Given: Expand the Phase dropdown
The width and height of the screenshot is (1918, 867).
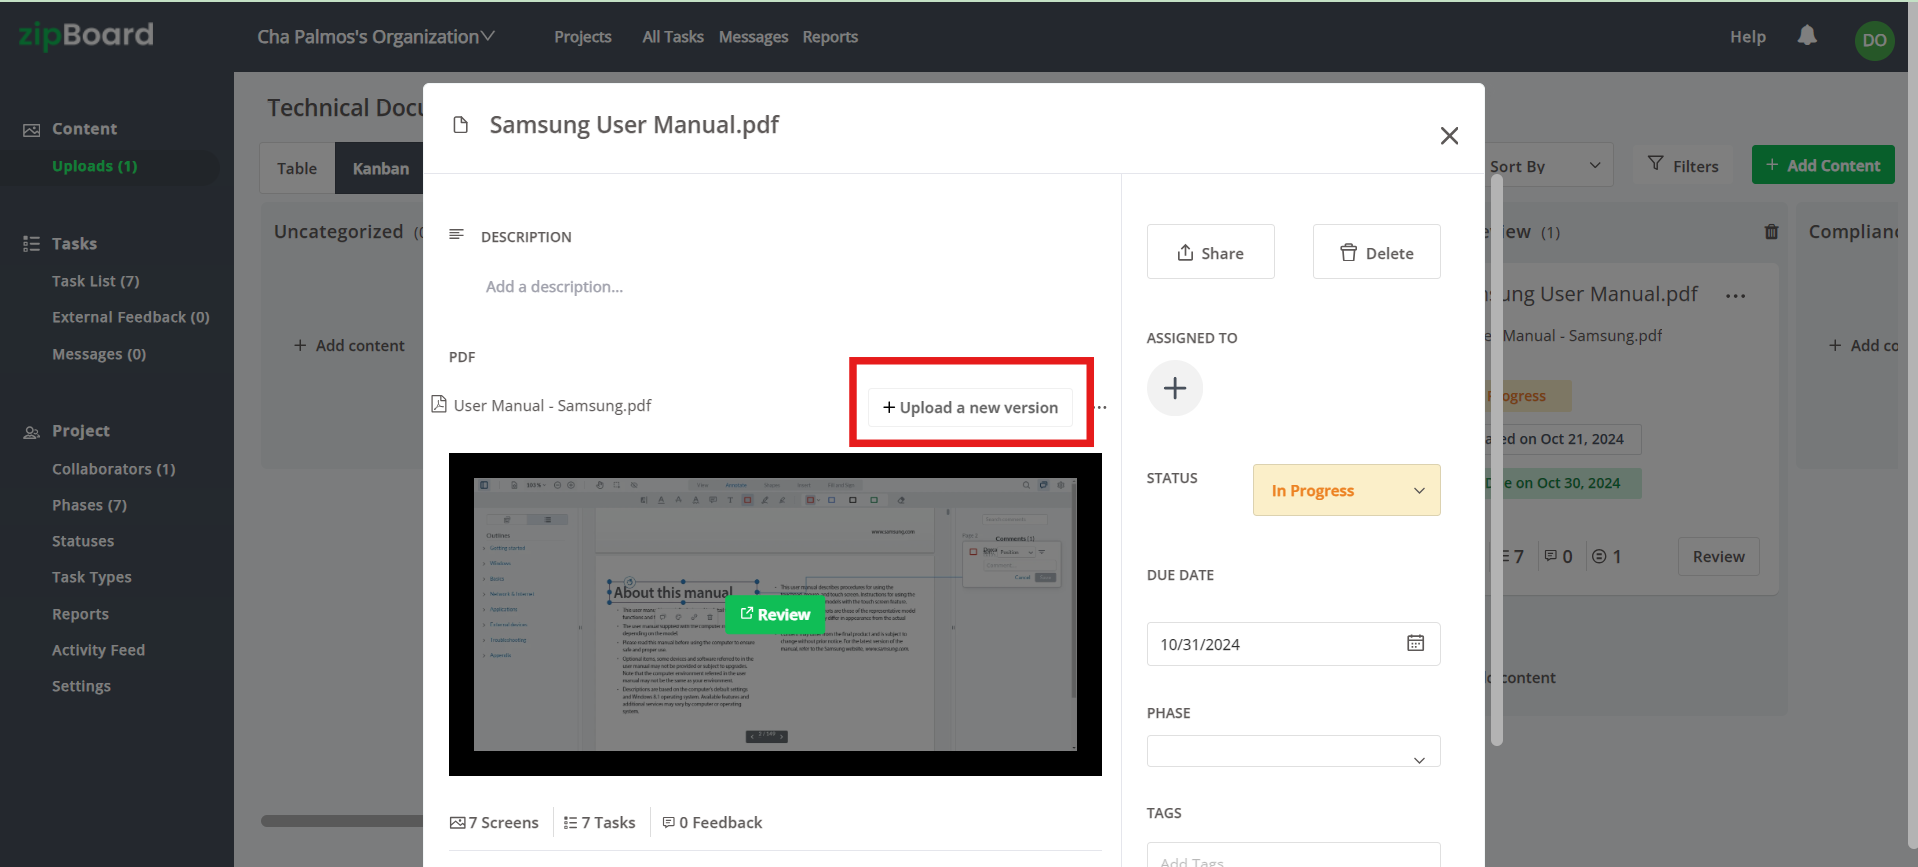Looking at the screenshot, I should point(1293,751).
